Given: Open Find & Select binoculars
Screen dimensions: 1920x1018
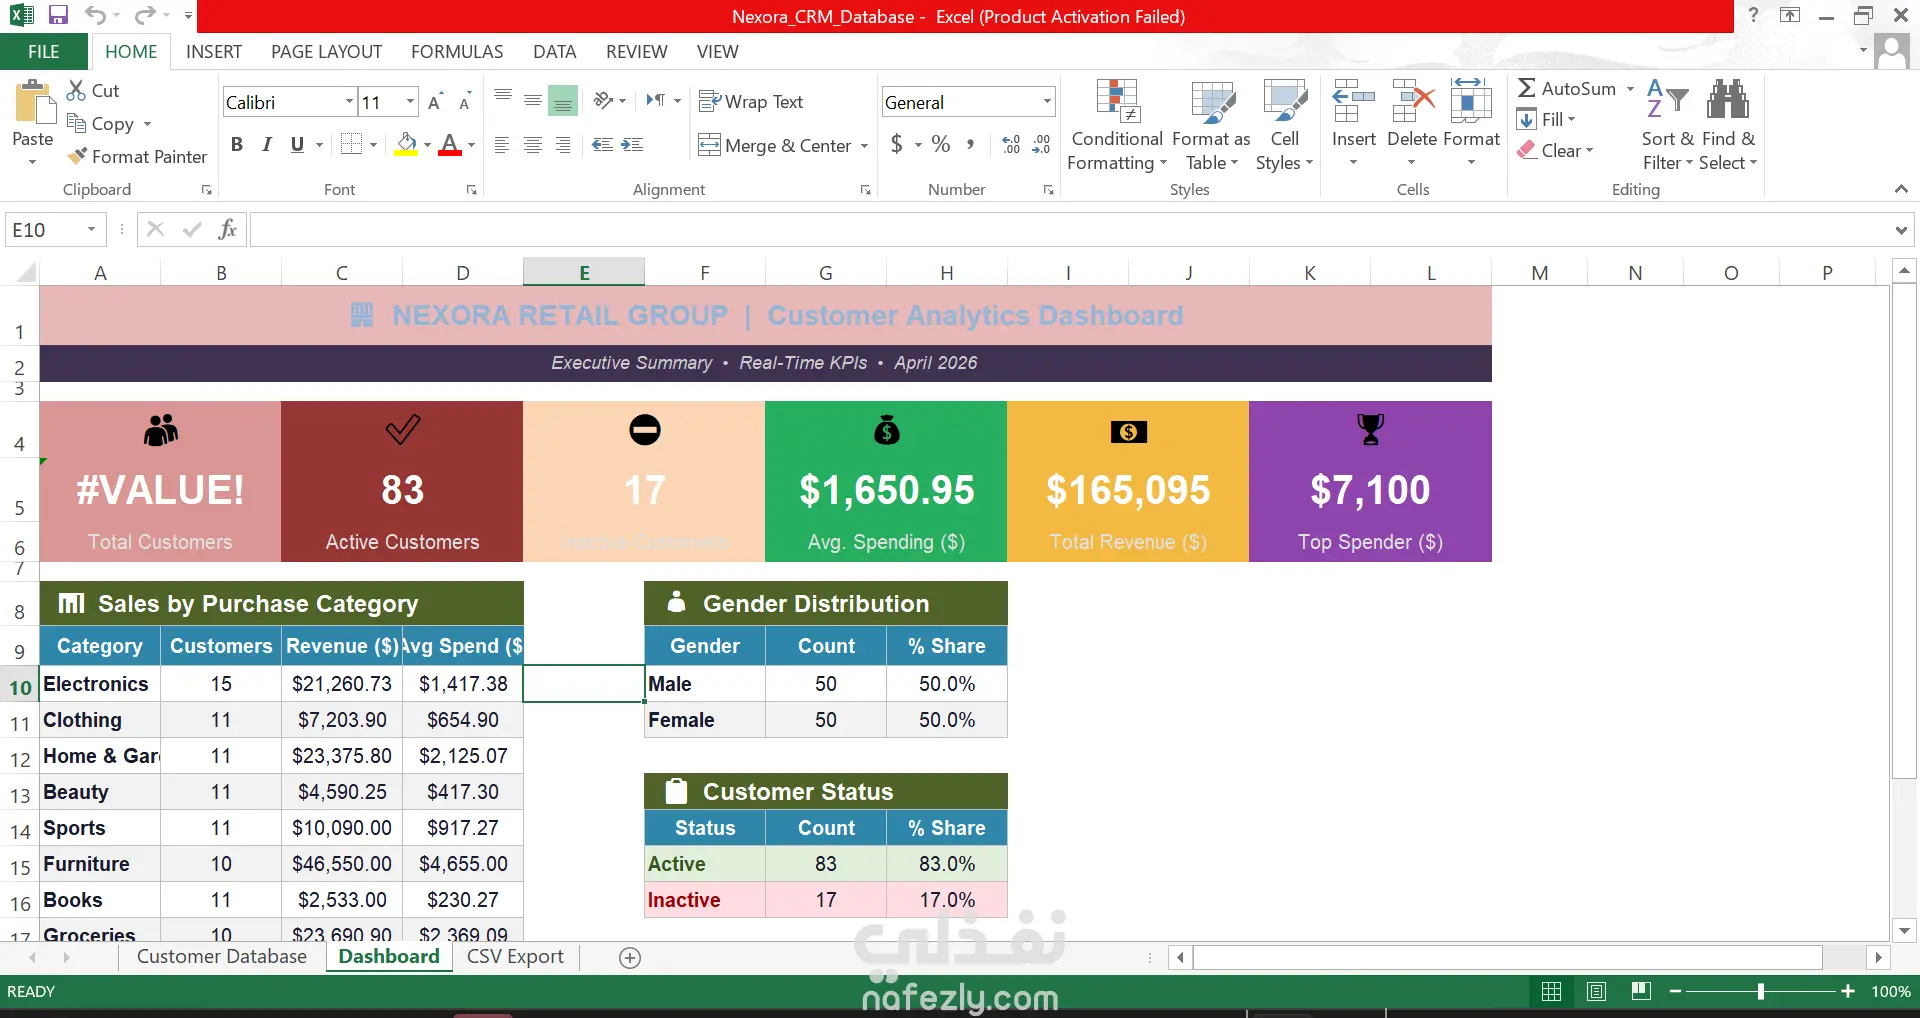Looking at the screenshot, I should [1728, 125].
